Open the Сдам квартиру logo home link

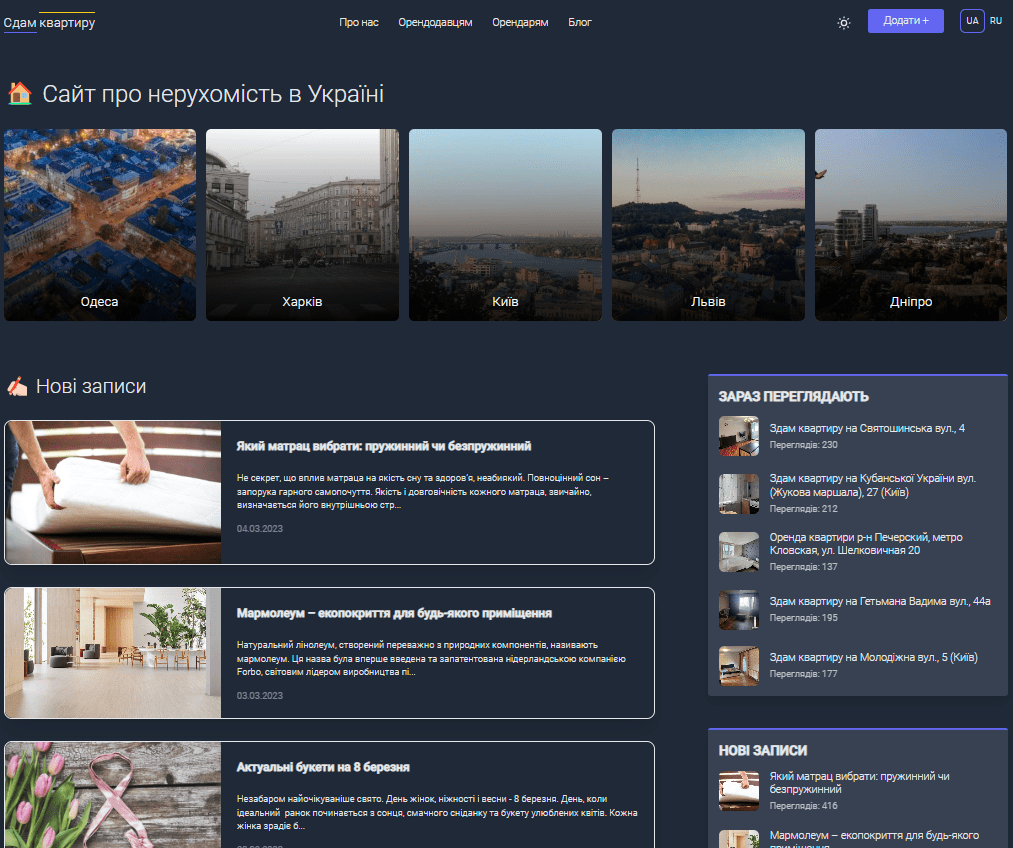(x=49, y=23)
